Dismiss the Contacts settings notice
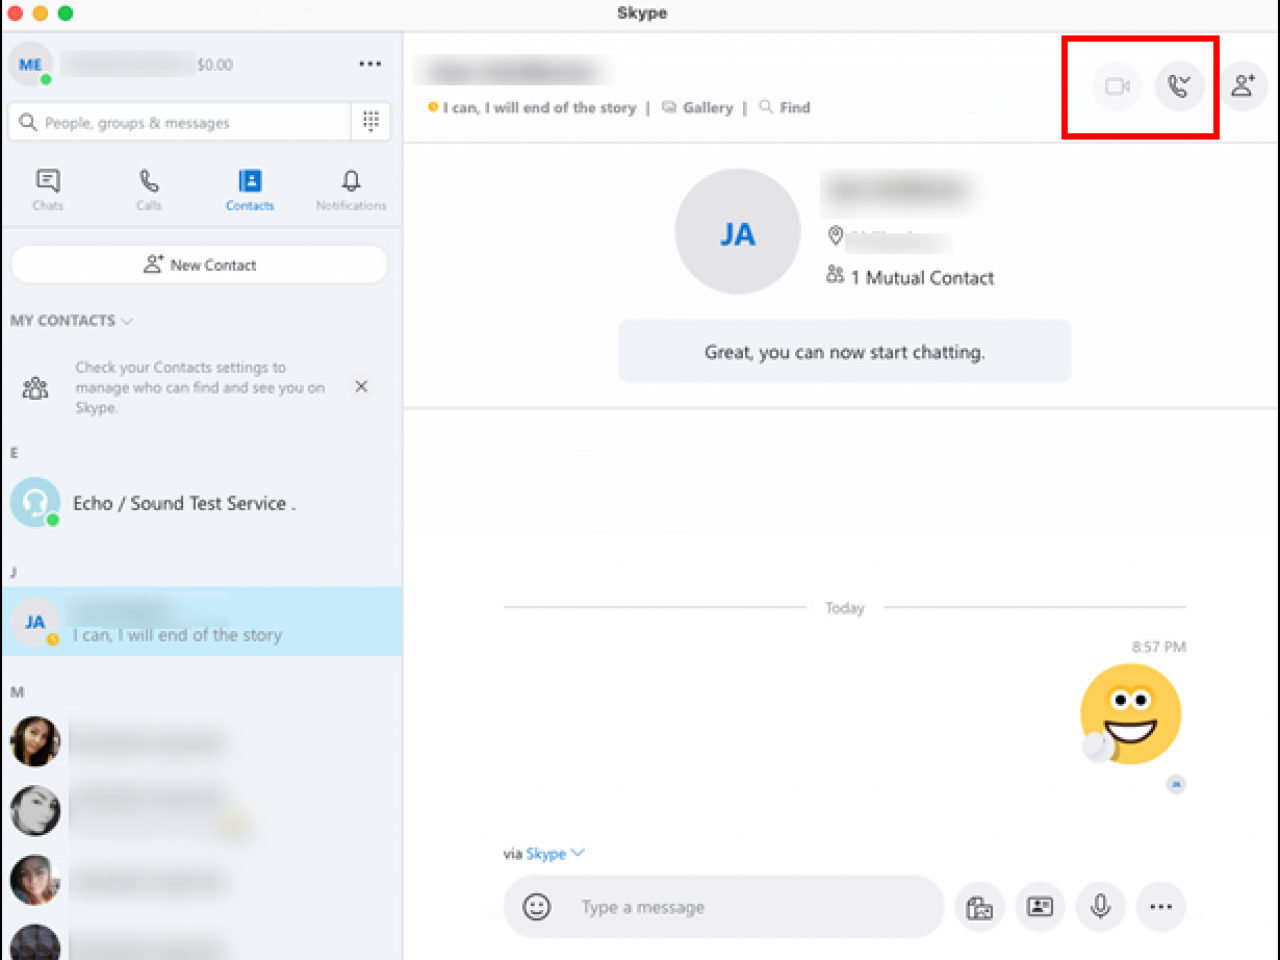The image size is (1280, 960). pos(361,387)
